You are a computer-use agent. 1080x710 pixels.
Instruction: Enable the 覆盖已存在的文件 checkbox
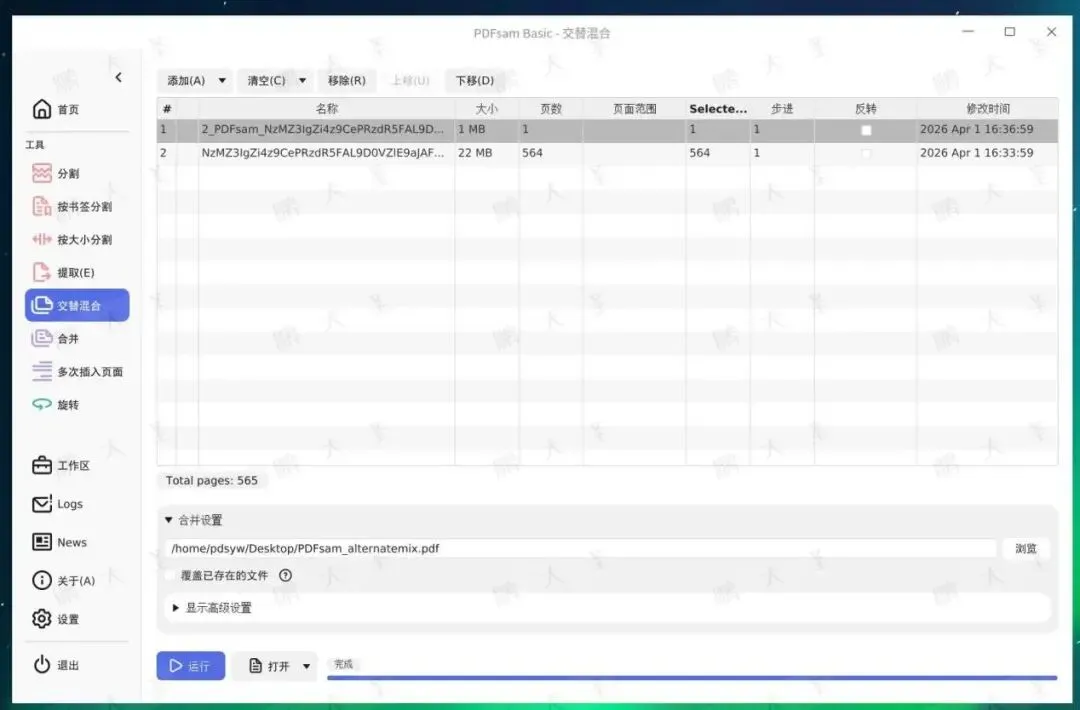170,575
